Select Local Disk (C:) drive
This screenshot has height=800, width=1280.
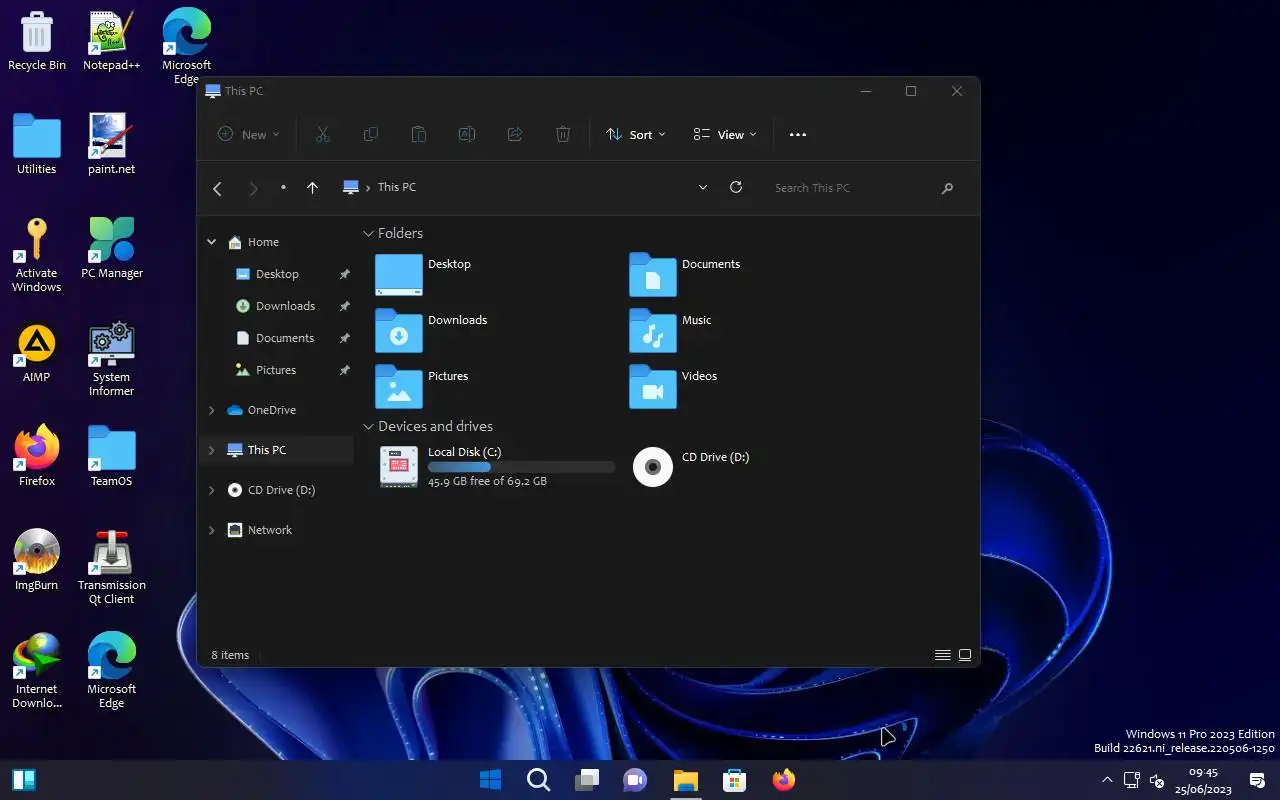(495, 466)
